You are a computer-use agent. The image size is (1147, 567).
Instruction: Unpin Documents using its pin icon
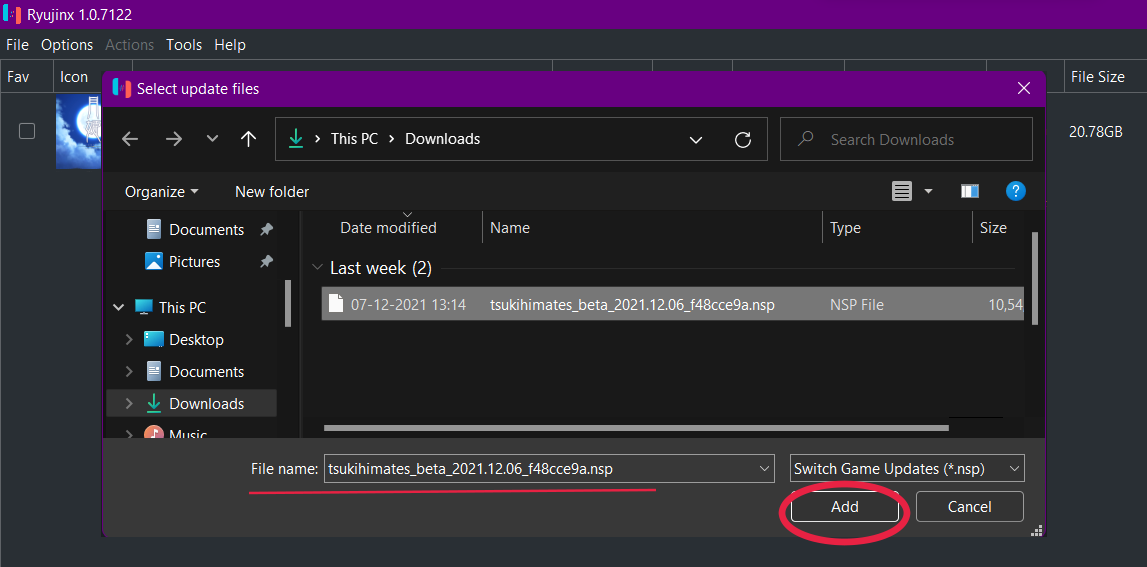click(x=266, y=230)
